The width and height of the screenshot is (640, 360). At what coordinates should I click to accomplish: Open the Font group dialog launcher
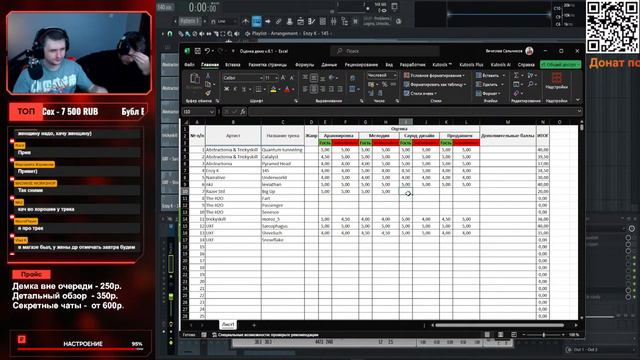296,101
